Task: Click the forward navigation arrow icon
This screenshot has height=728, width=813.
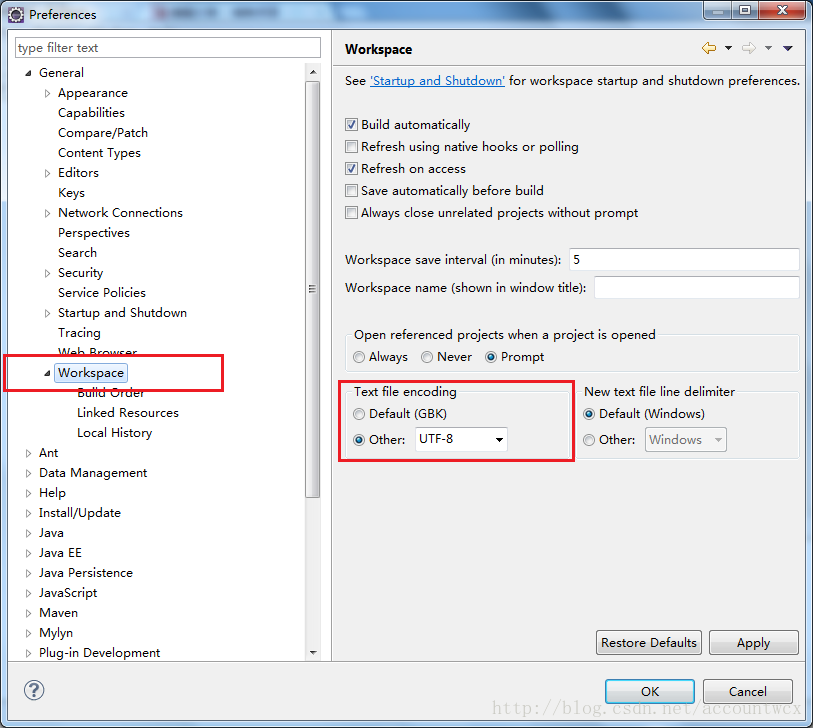Action: click(749, 48)
